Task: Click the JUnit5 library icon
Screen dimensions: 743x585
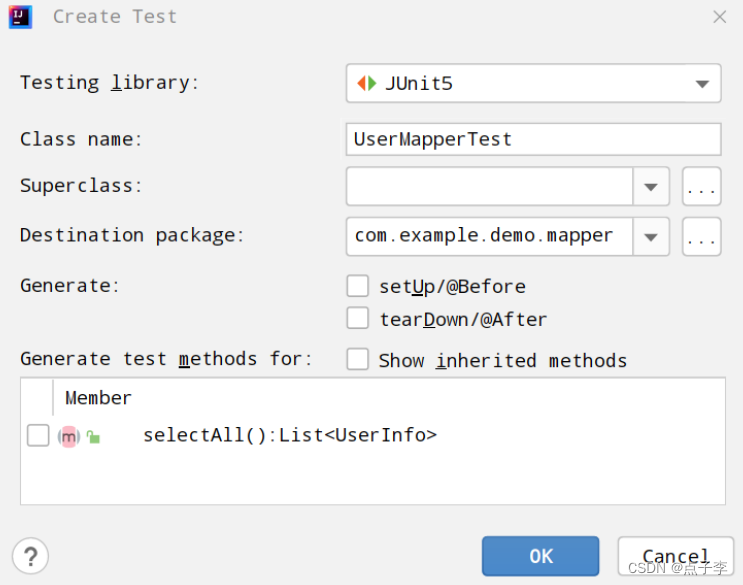Action: click(366, 83)
